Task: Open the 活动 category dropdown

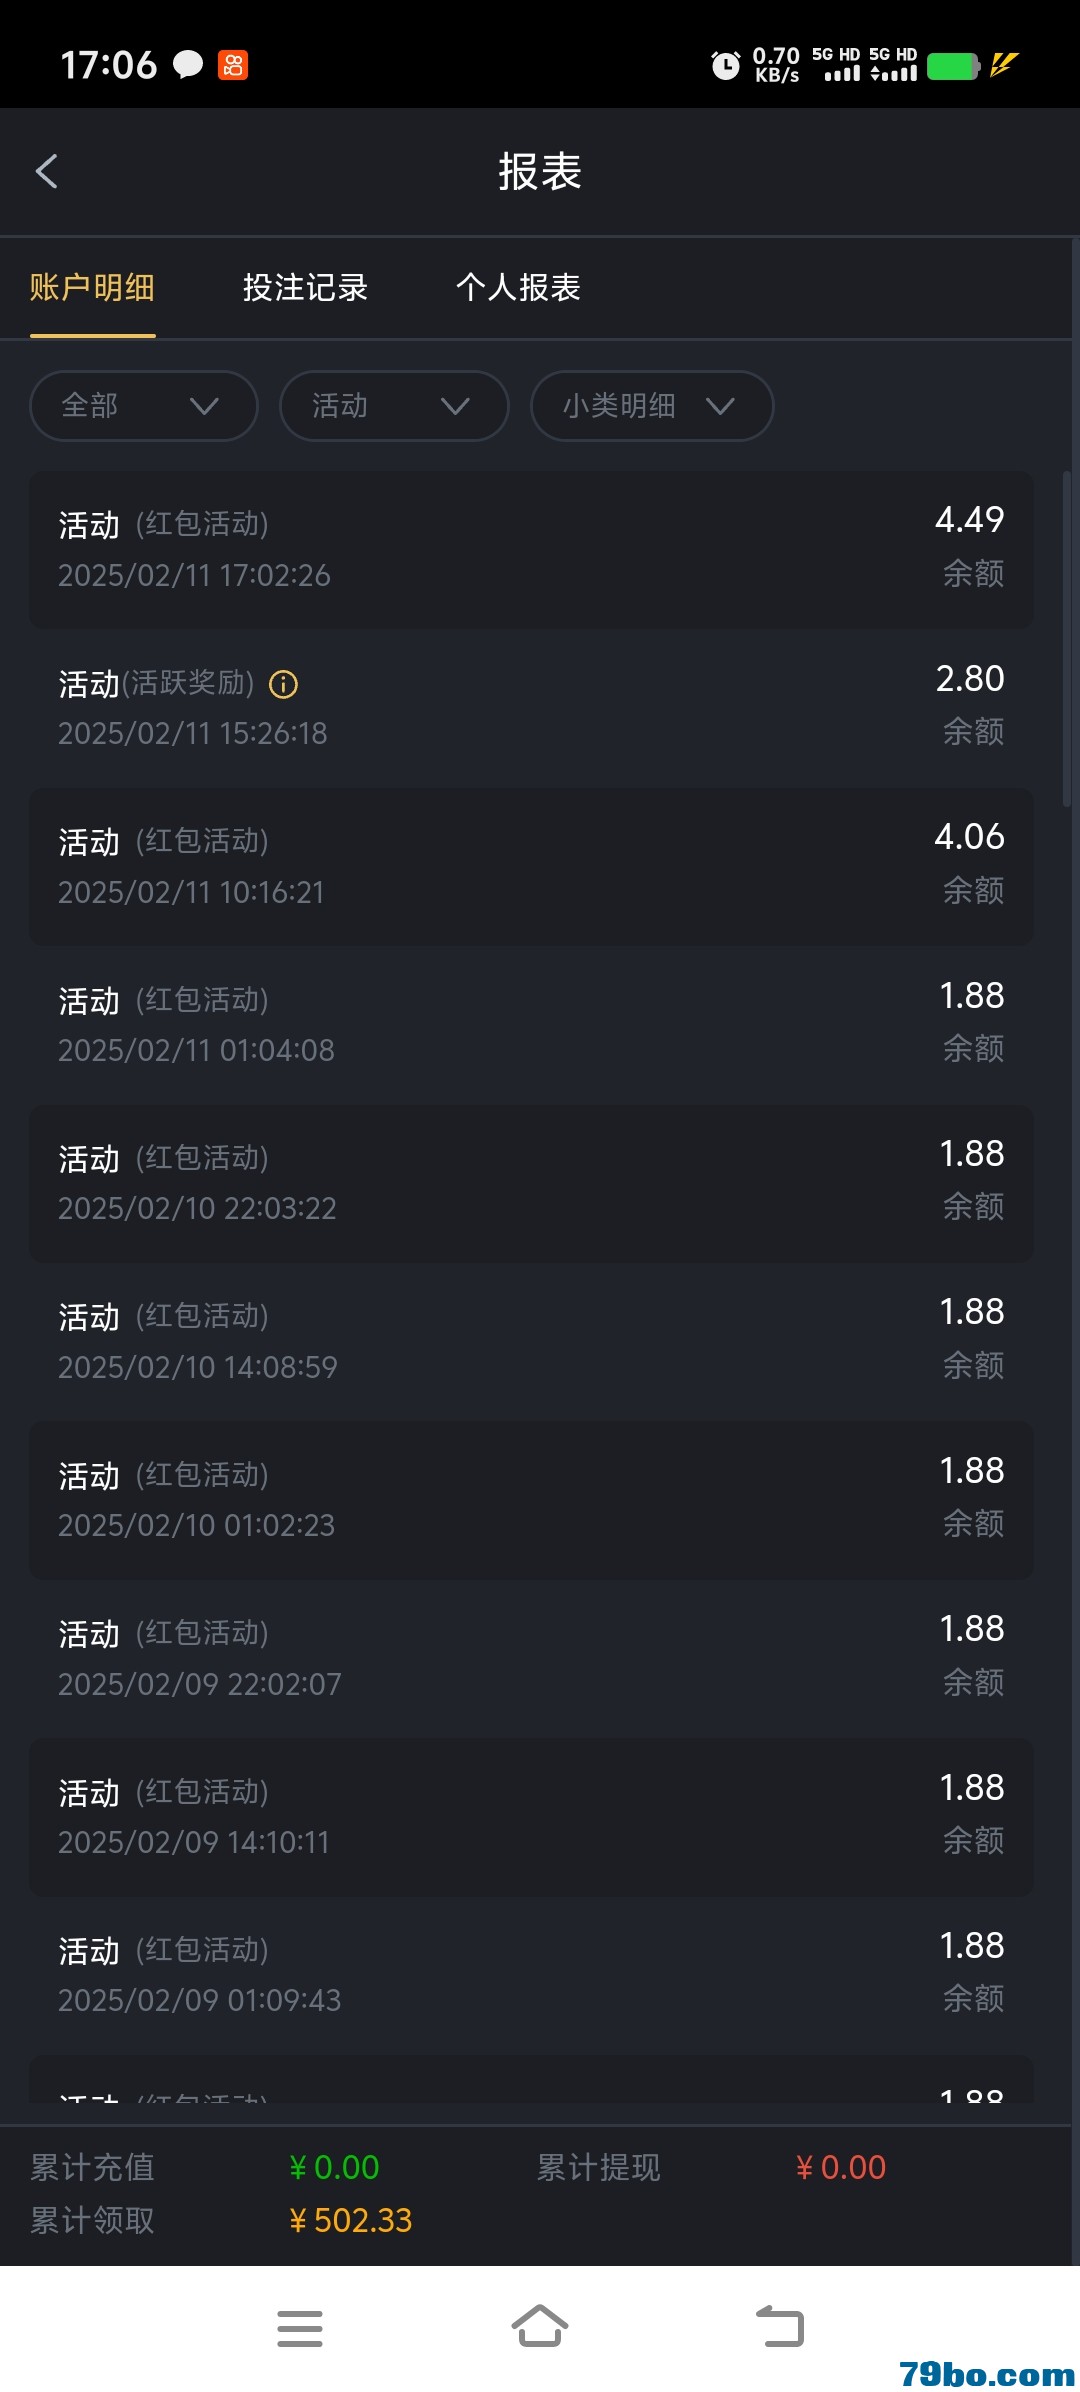Action: [x=394, y=406]
